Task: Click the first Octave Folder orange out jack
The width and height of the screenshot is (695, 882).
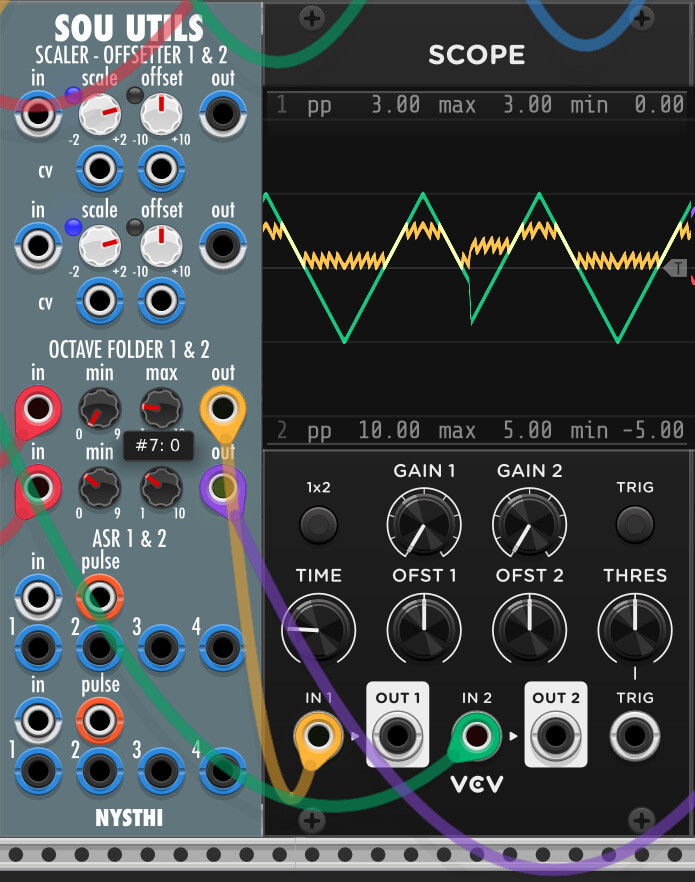Action: click(x=222, y=409)
